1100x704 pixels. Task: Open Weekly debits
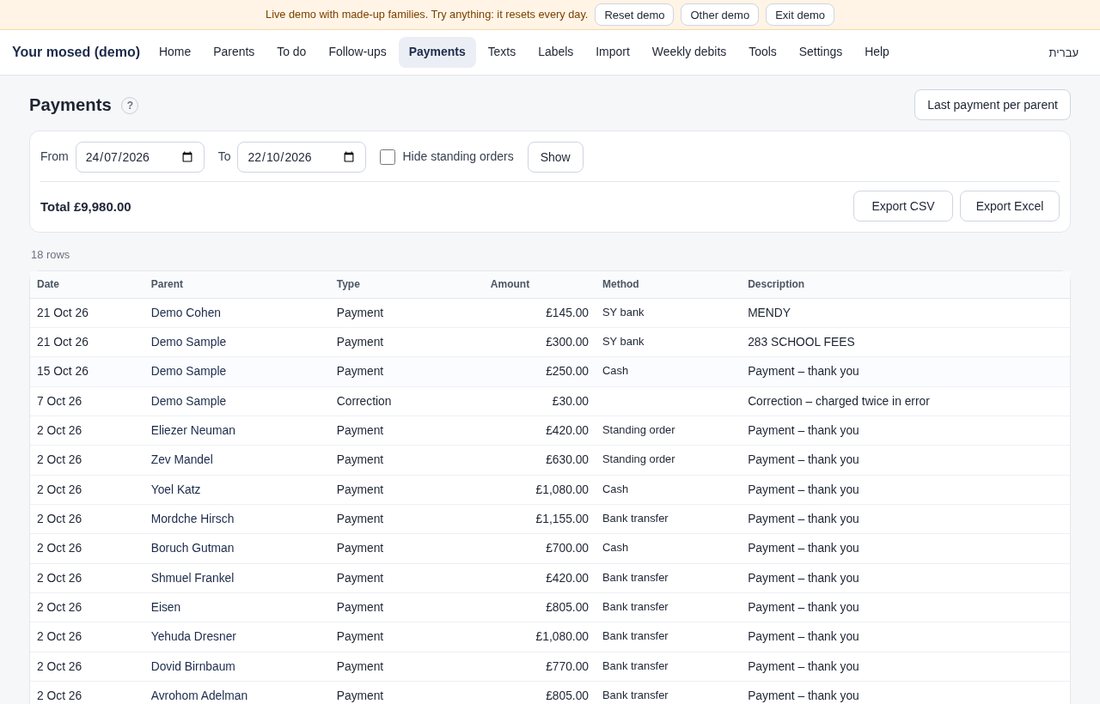point(689,52)
